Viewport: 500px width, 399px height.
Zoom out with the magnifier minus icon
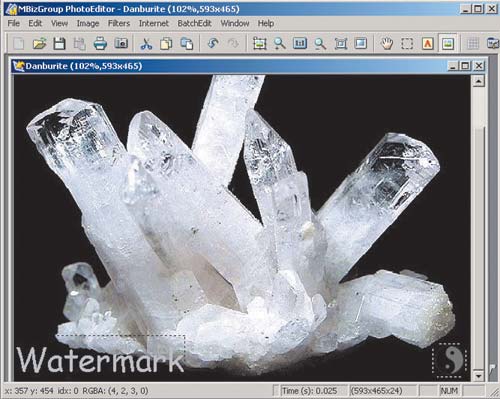(x=320, y=43)
